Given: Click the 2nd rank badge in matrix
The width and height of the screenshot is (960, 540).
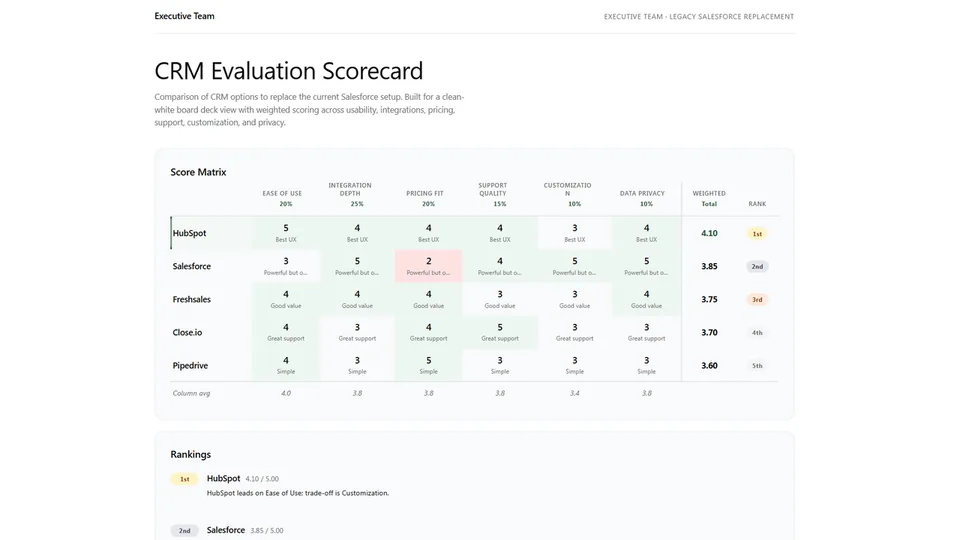Looking at the screenshot, I should tap(757, 266).
